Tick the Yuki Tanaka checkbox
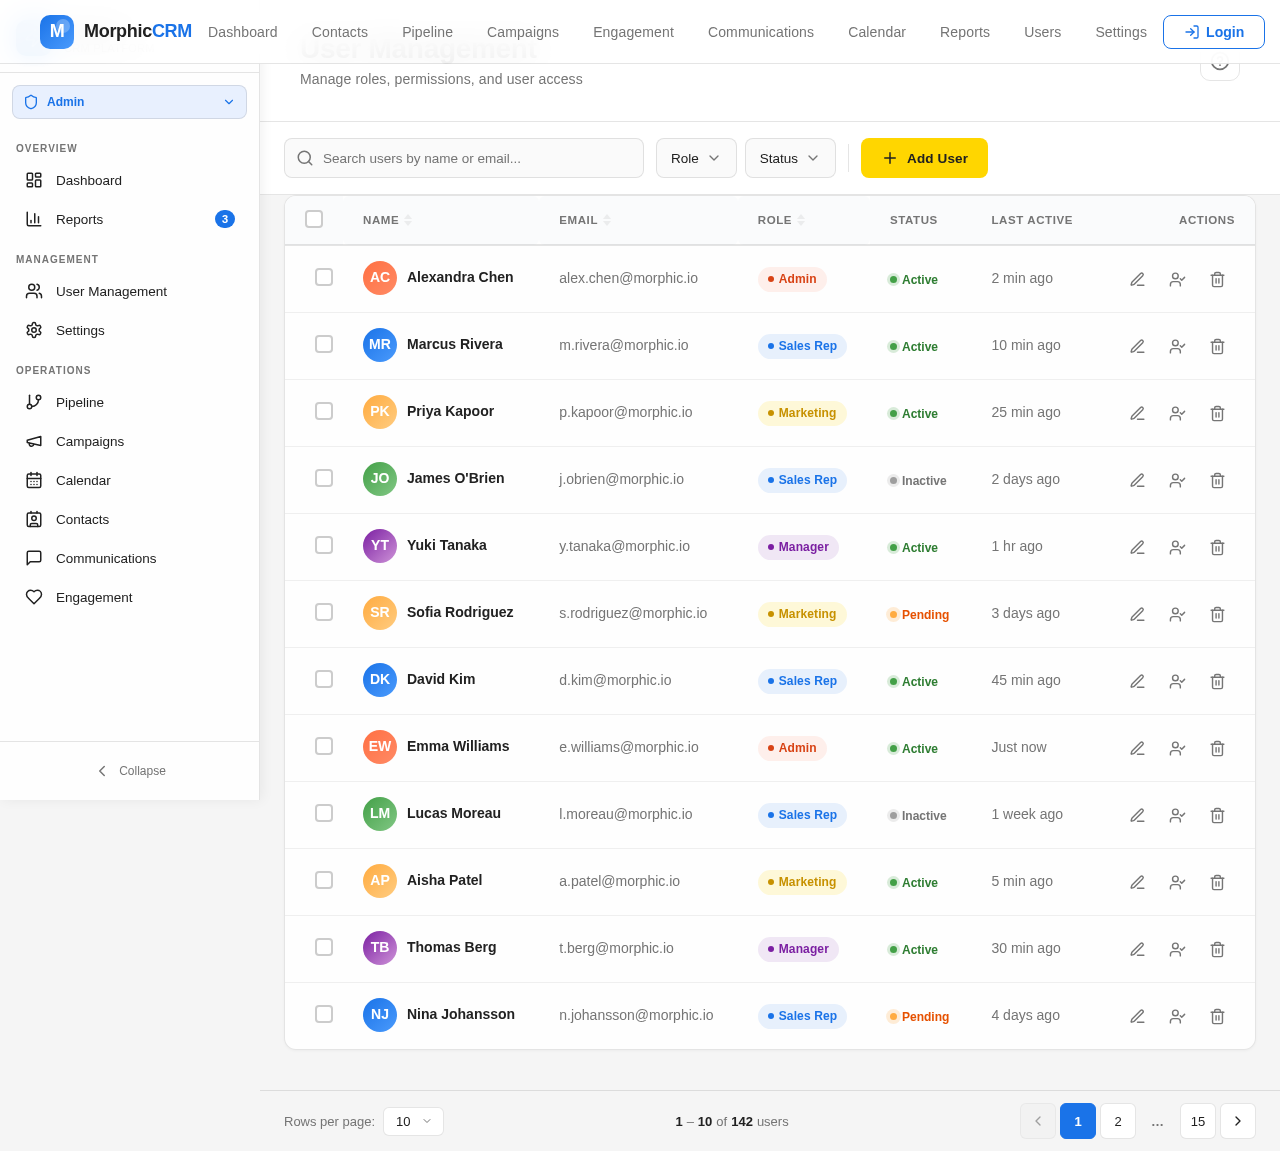 [x=324, y=545]
